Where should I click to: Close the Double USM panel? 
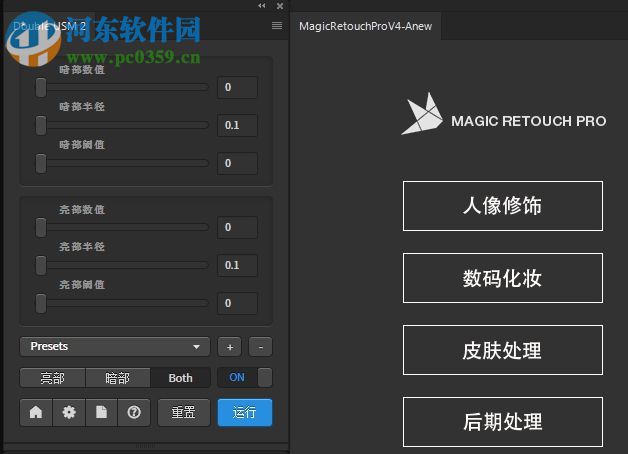(280, 6)
